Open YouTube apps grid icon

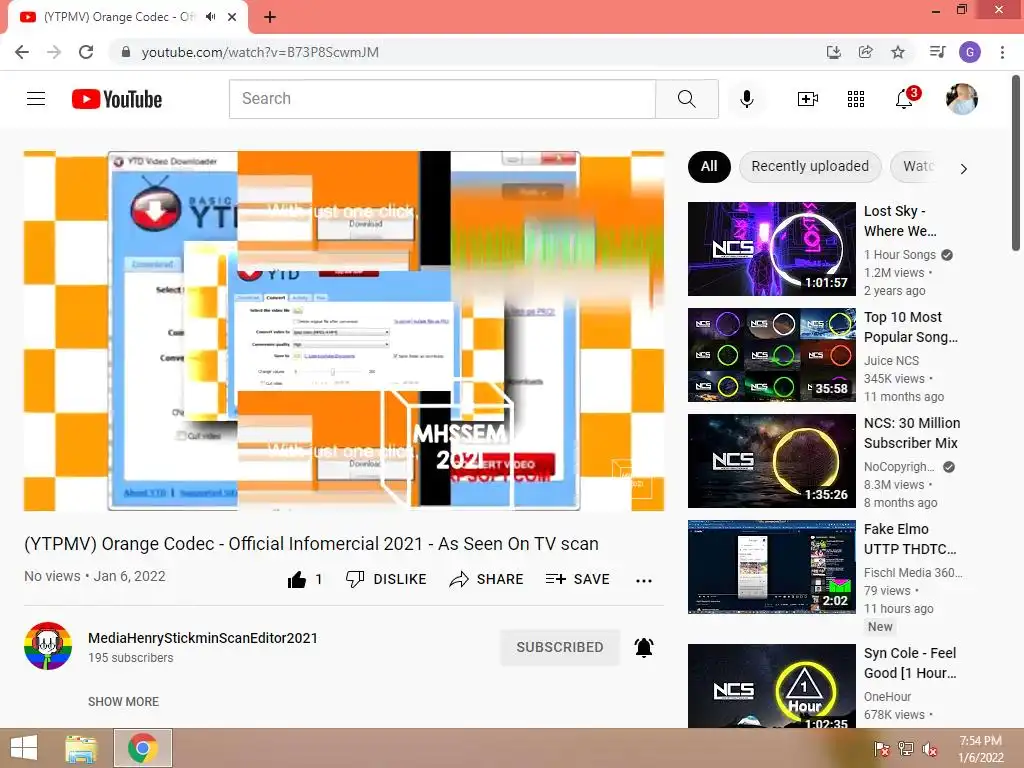coord(856,99)
